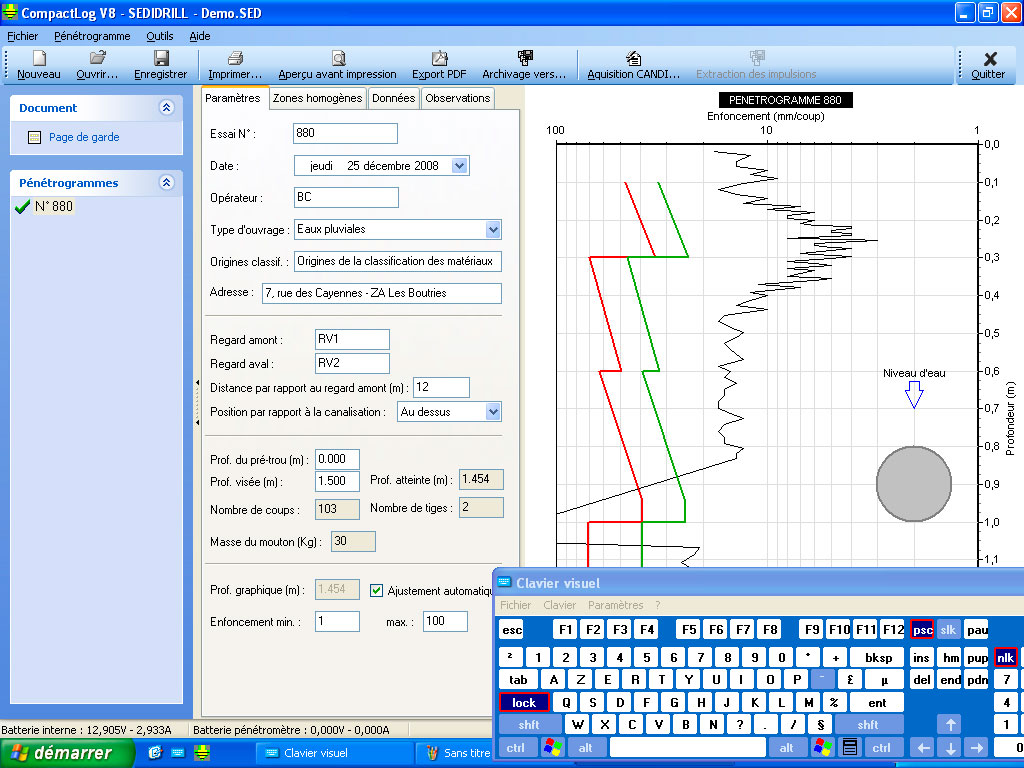The height and width of the screenshot is (768, 1024).
Task: Toggle the left shft key on keyboard
Action: (529, 724)
